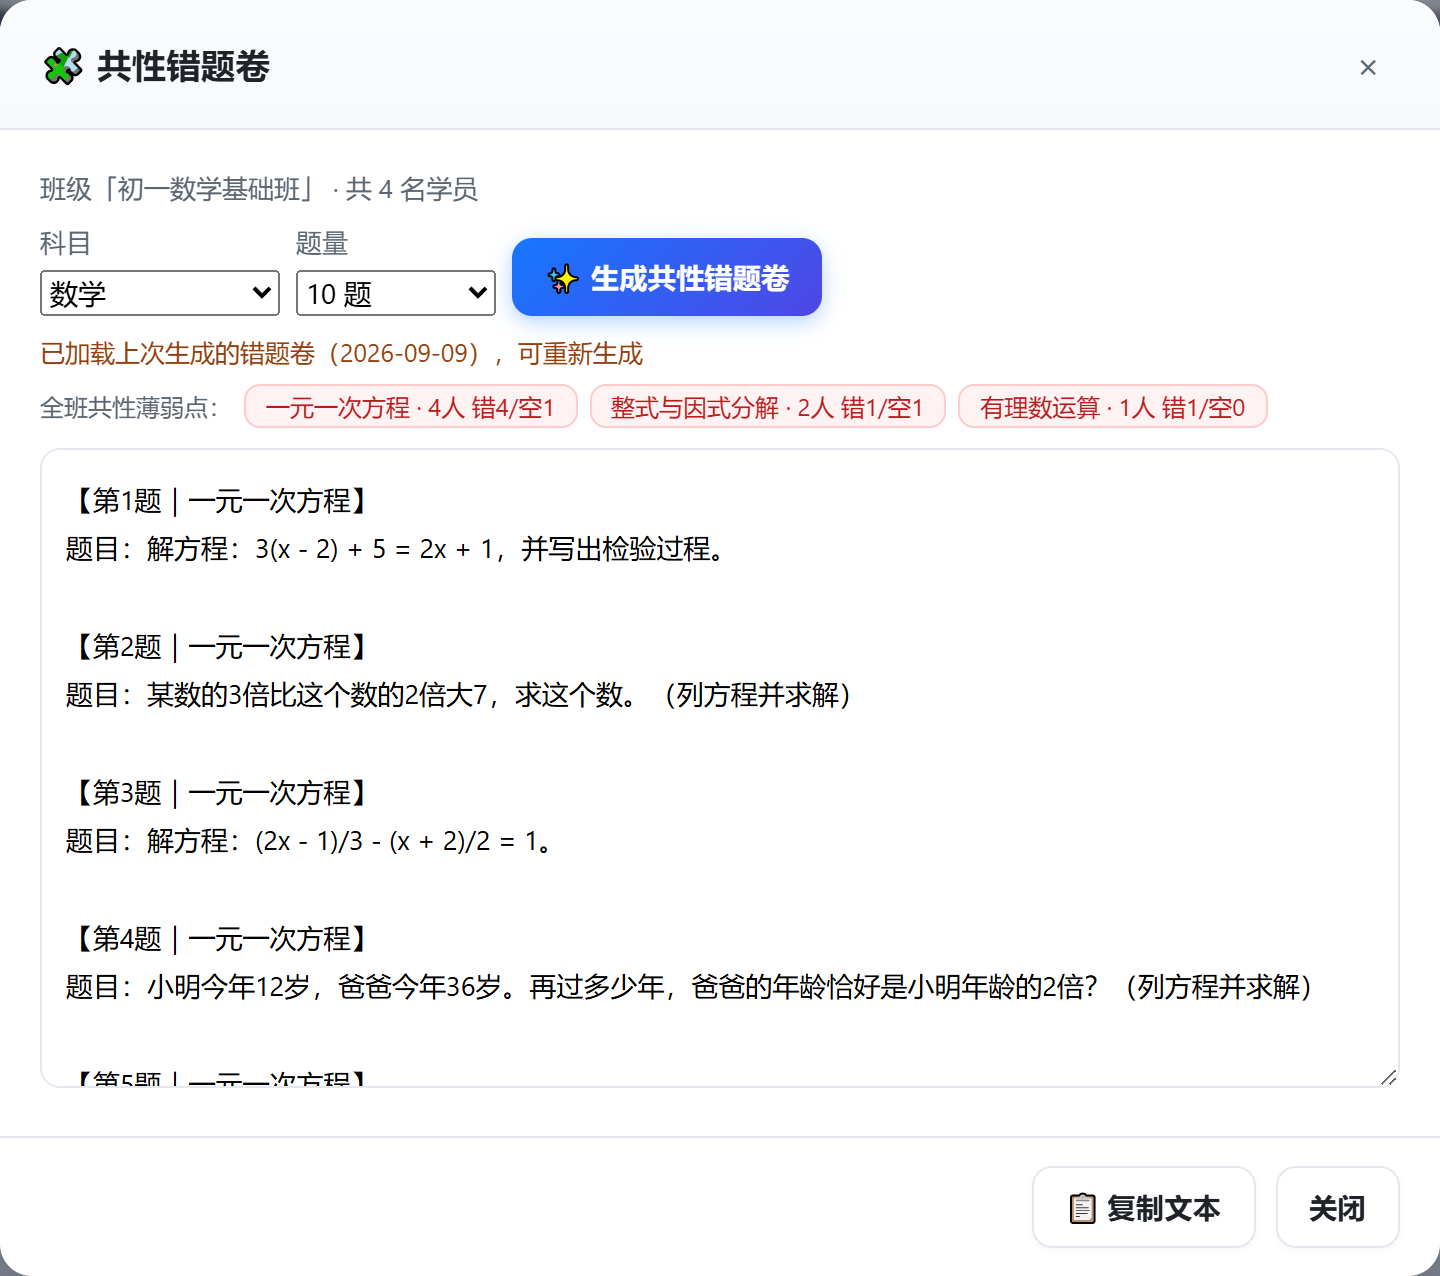The image size is (1440, 1276).
Task: Click the line about 小明今年12岁
Action: click(691, 987)
